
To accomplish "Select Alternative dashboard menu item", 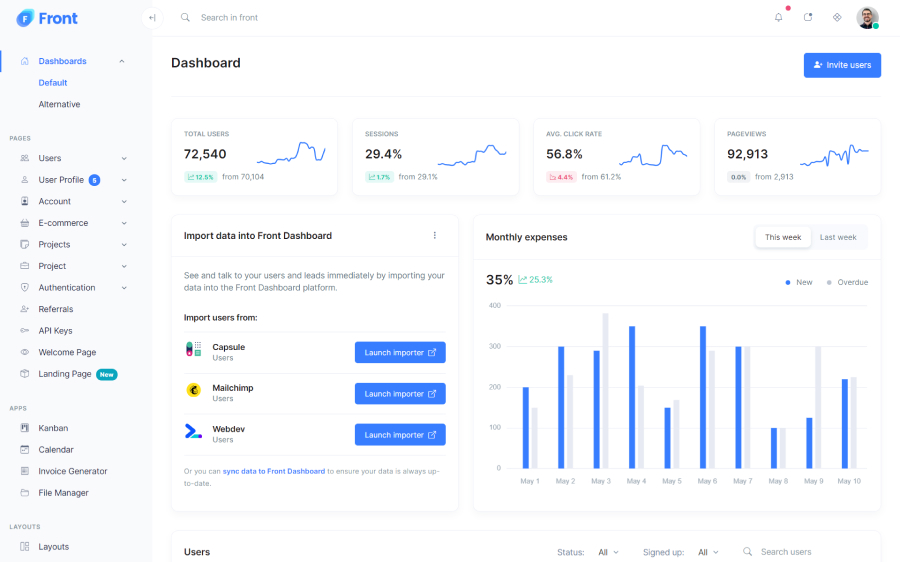I will (59, 104).
